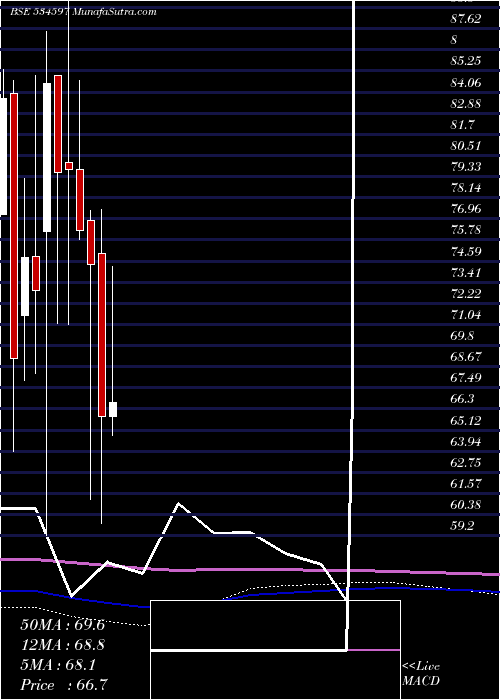This screenshot has width=500, height=700.
Task: Click the 71.04 price axis label
Action: [466, 315]
